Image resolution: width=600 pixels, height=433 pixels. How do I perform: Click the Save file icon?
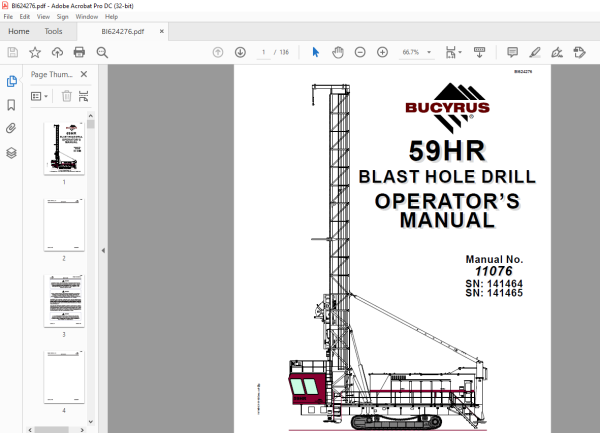tap(13, 52)
